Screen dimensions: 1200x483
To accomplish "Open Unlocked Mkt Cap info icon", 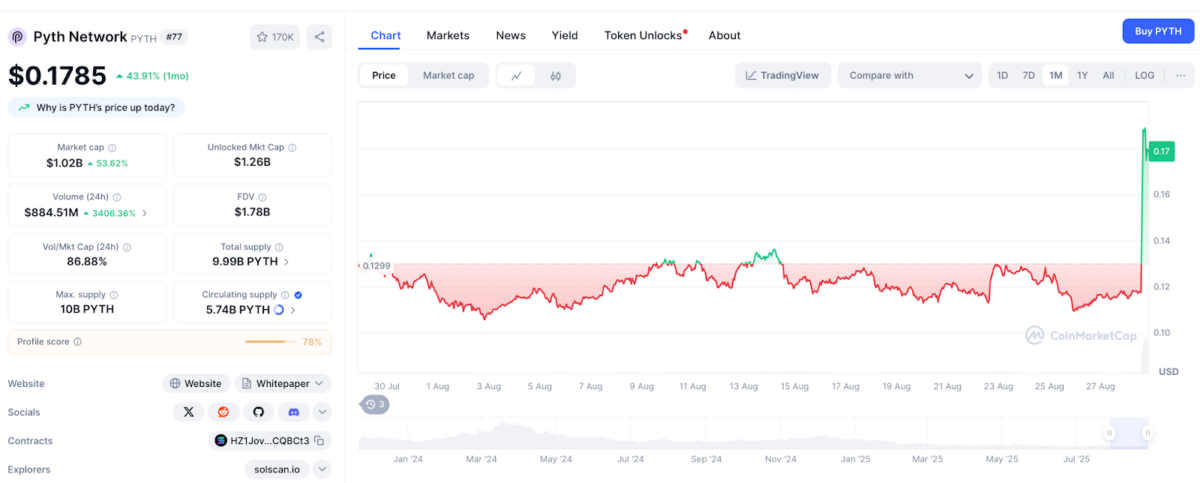I will pos(292,147).
